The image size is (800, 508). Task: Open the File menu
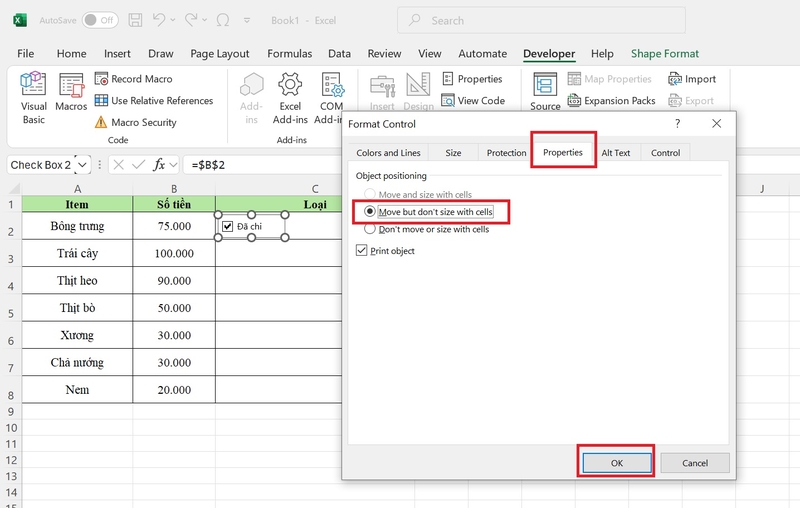coord(26,54)
